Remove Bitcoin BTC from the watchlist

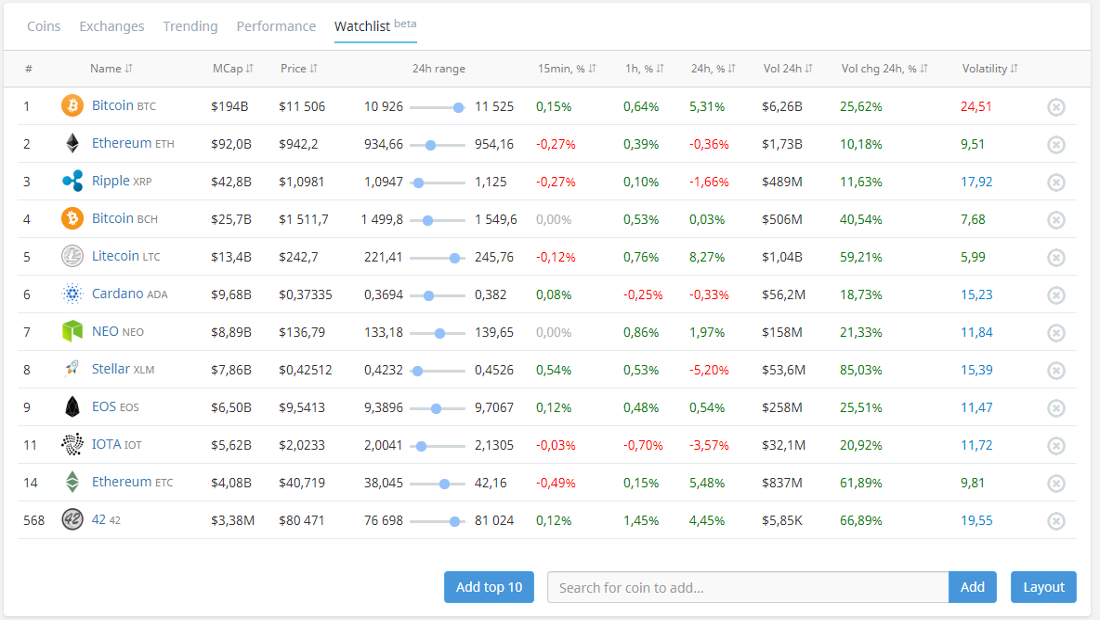(1056, 107)
